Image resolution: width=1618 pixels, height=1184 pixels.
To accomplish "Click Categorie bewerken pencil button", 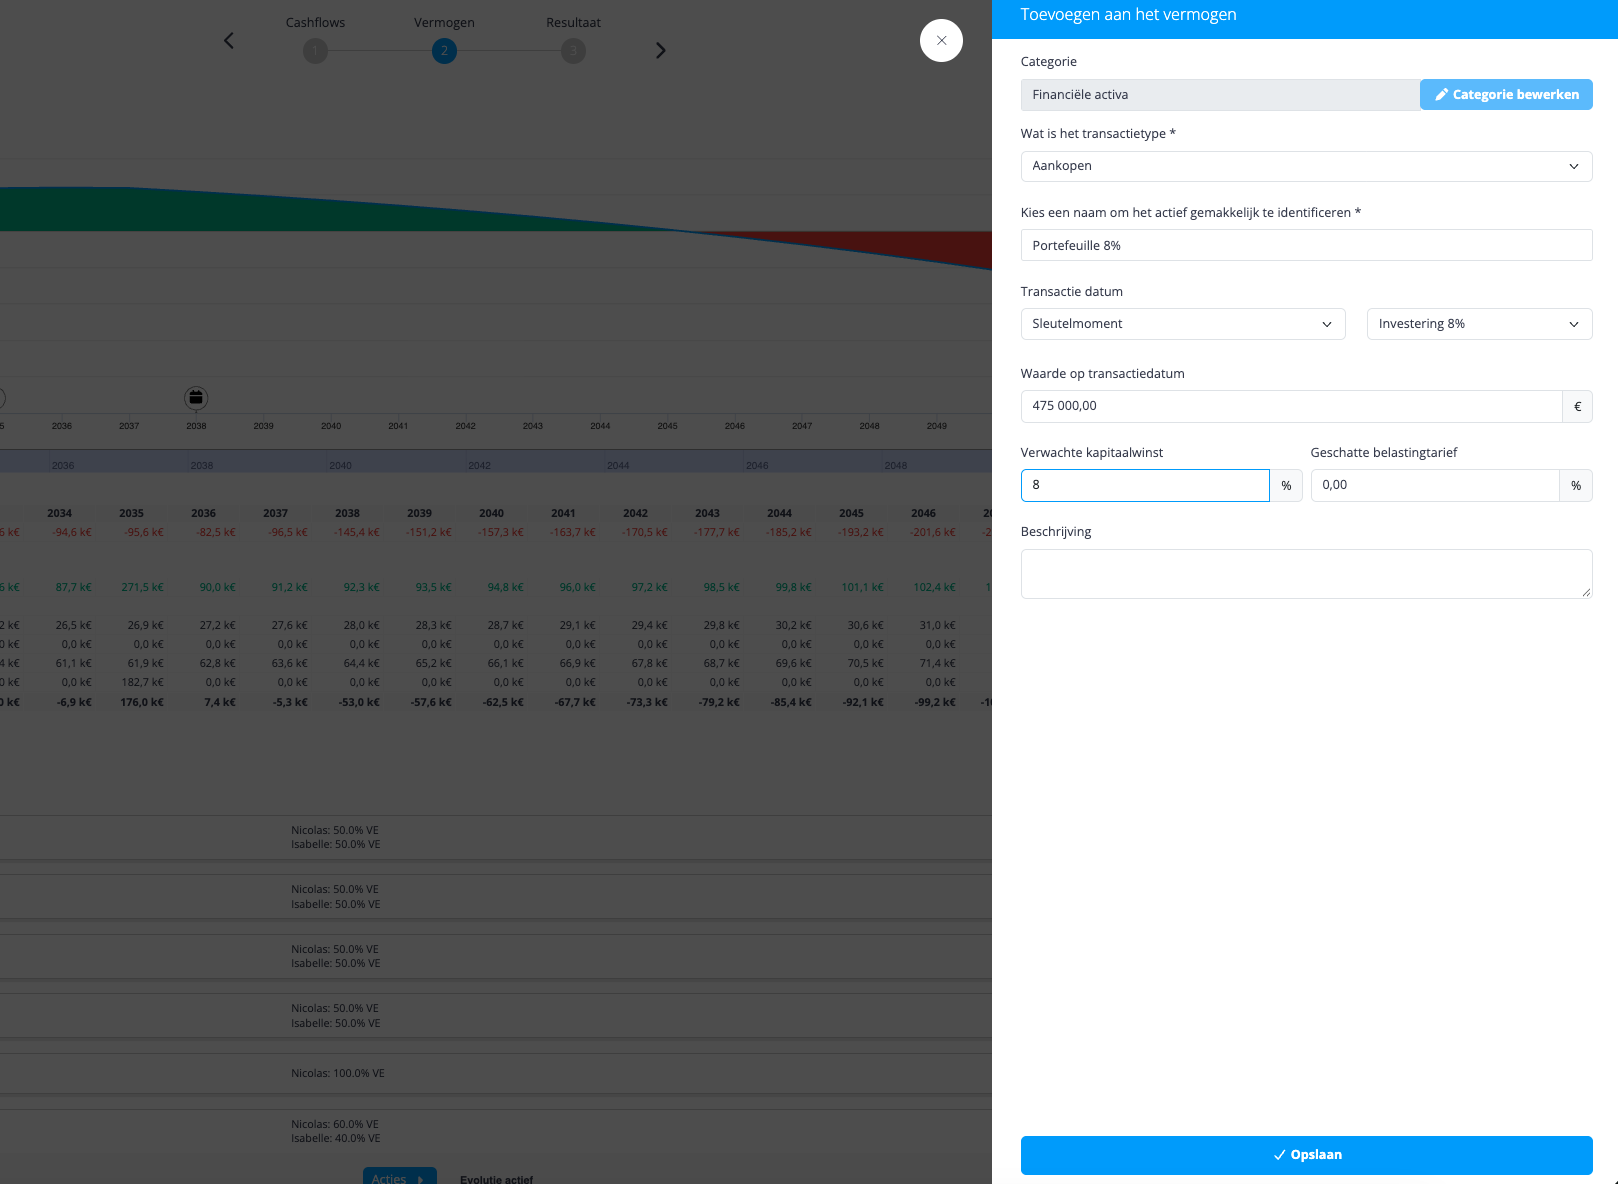I will tap(1506, 95).
